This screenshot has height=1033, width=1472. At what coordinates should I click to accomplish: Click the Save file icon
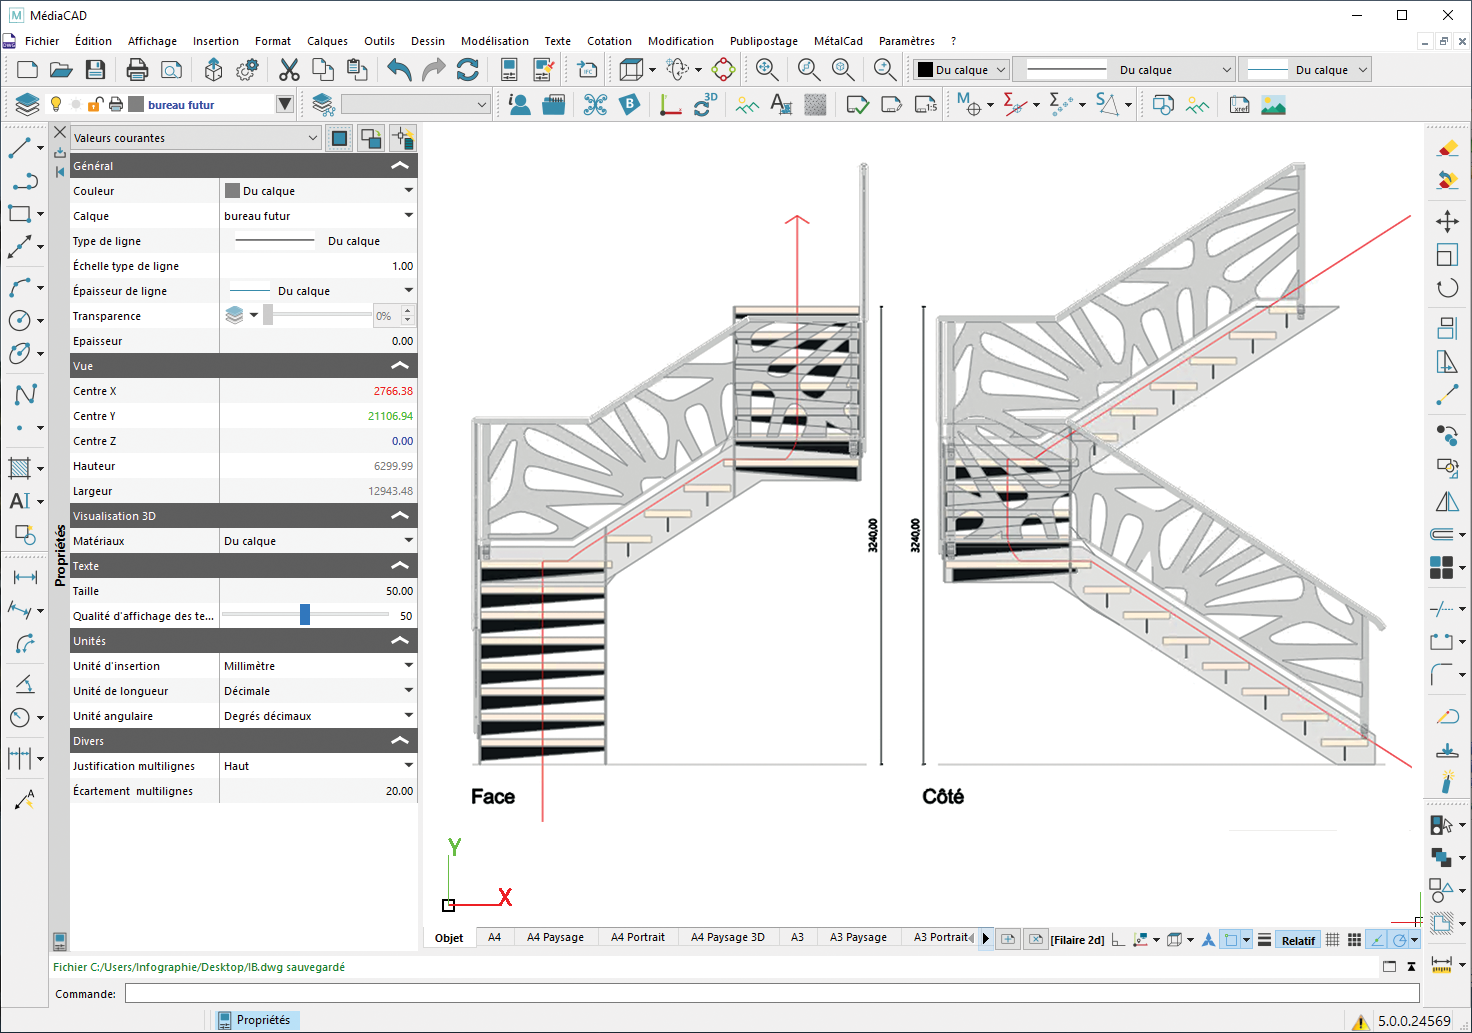pos(95,69)
